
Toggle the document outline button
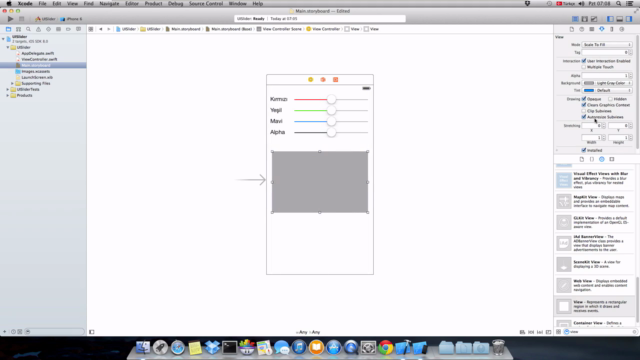(92, 332)
